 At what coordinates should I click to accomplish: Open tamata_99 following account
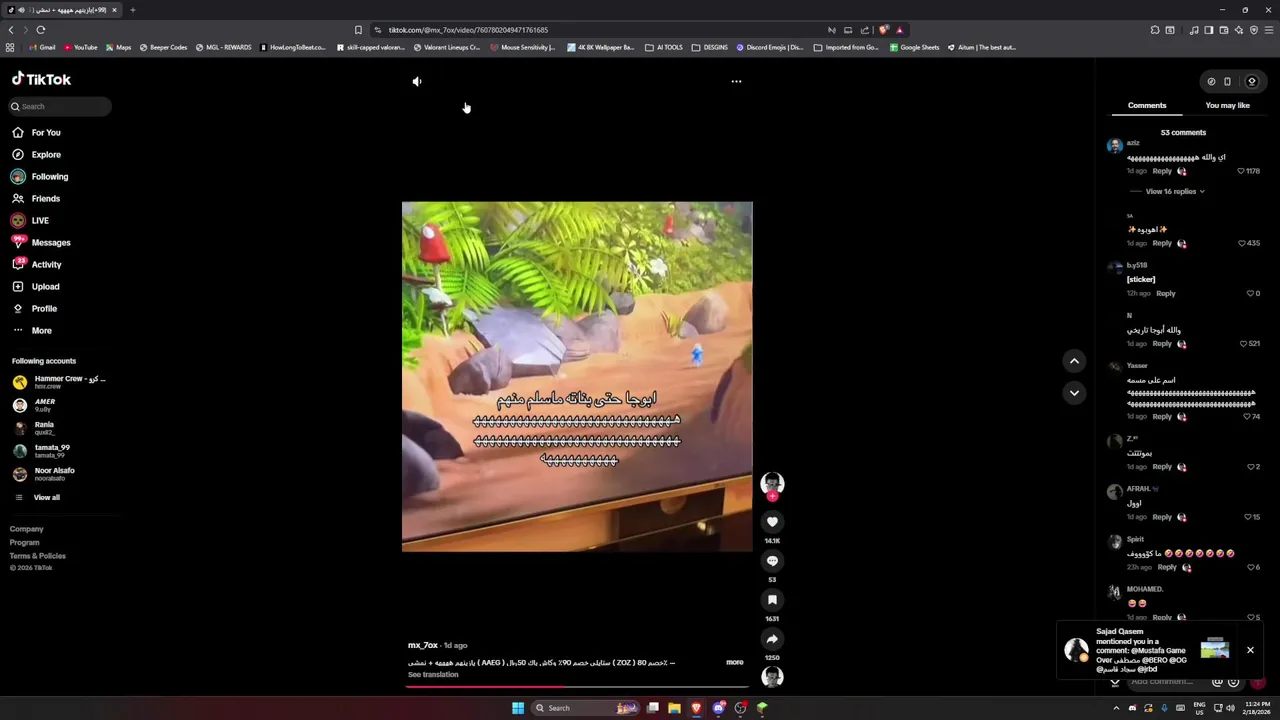coord(41,451)
